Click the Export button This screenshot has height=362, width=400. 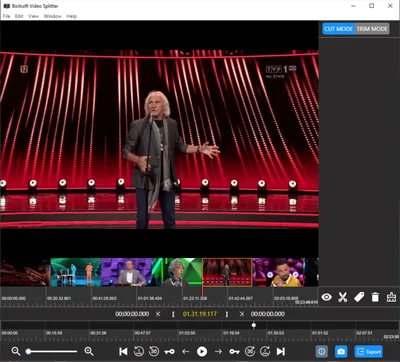click(368, 352)
